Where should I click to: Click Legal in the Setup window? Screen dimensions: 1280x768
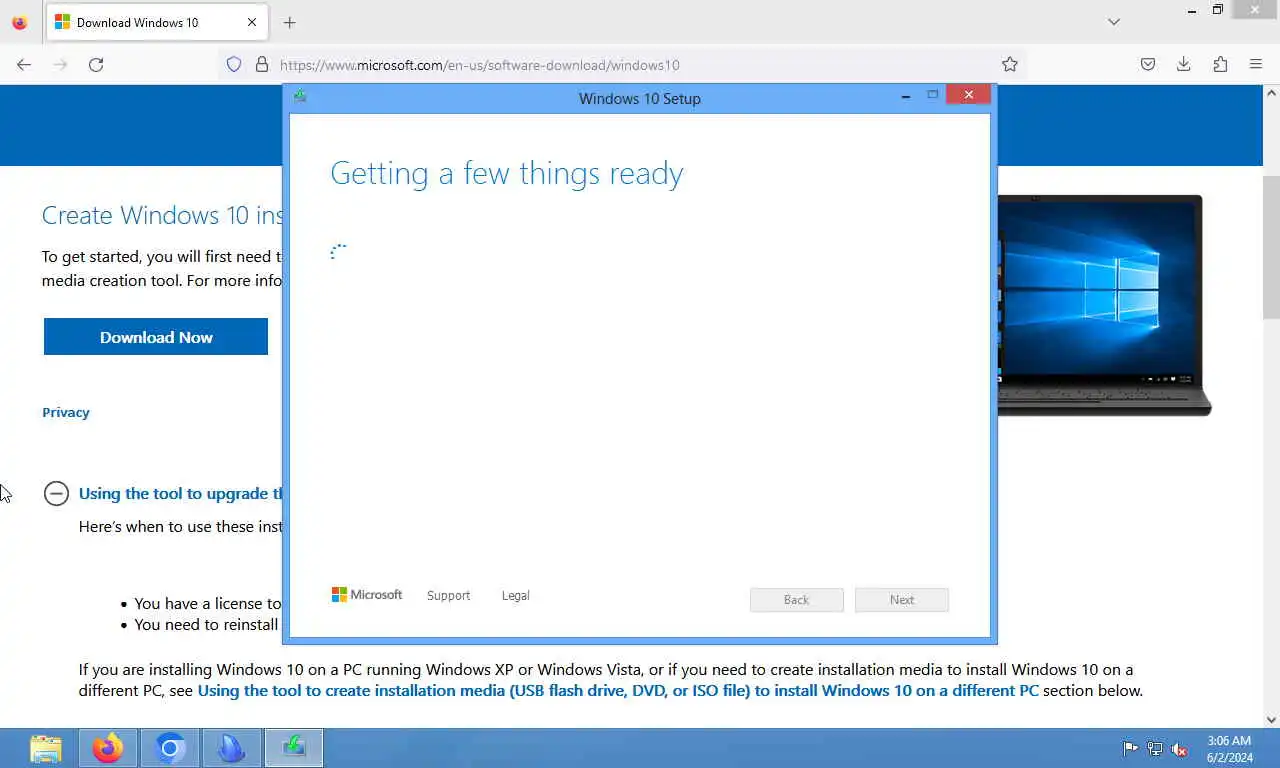tap(515, 595)
